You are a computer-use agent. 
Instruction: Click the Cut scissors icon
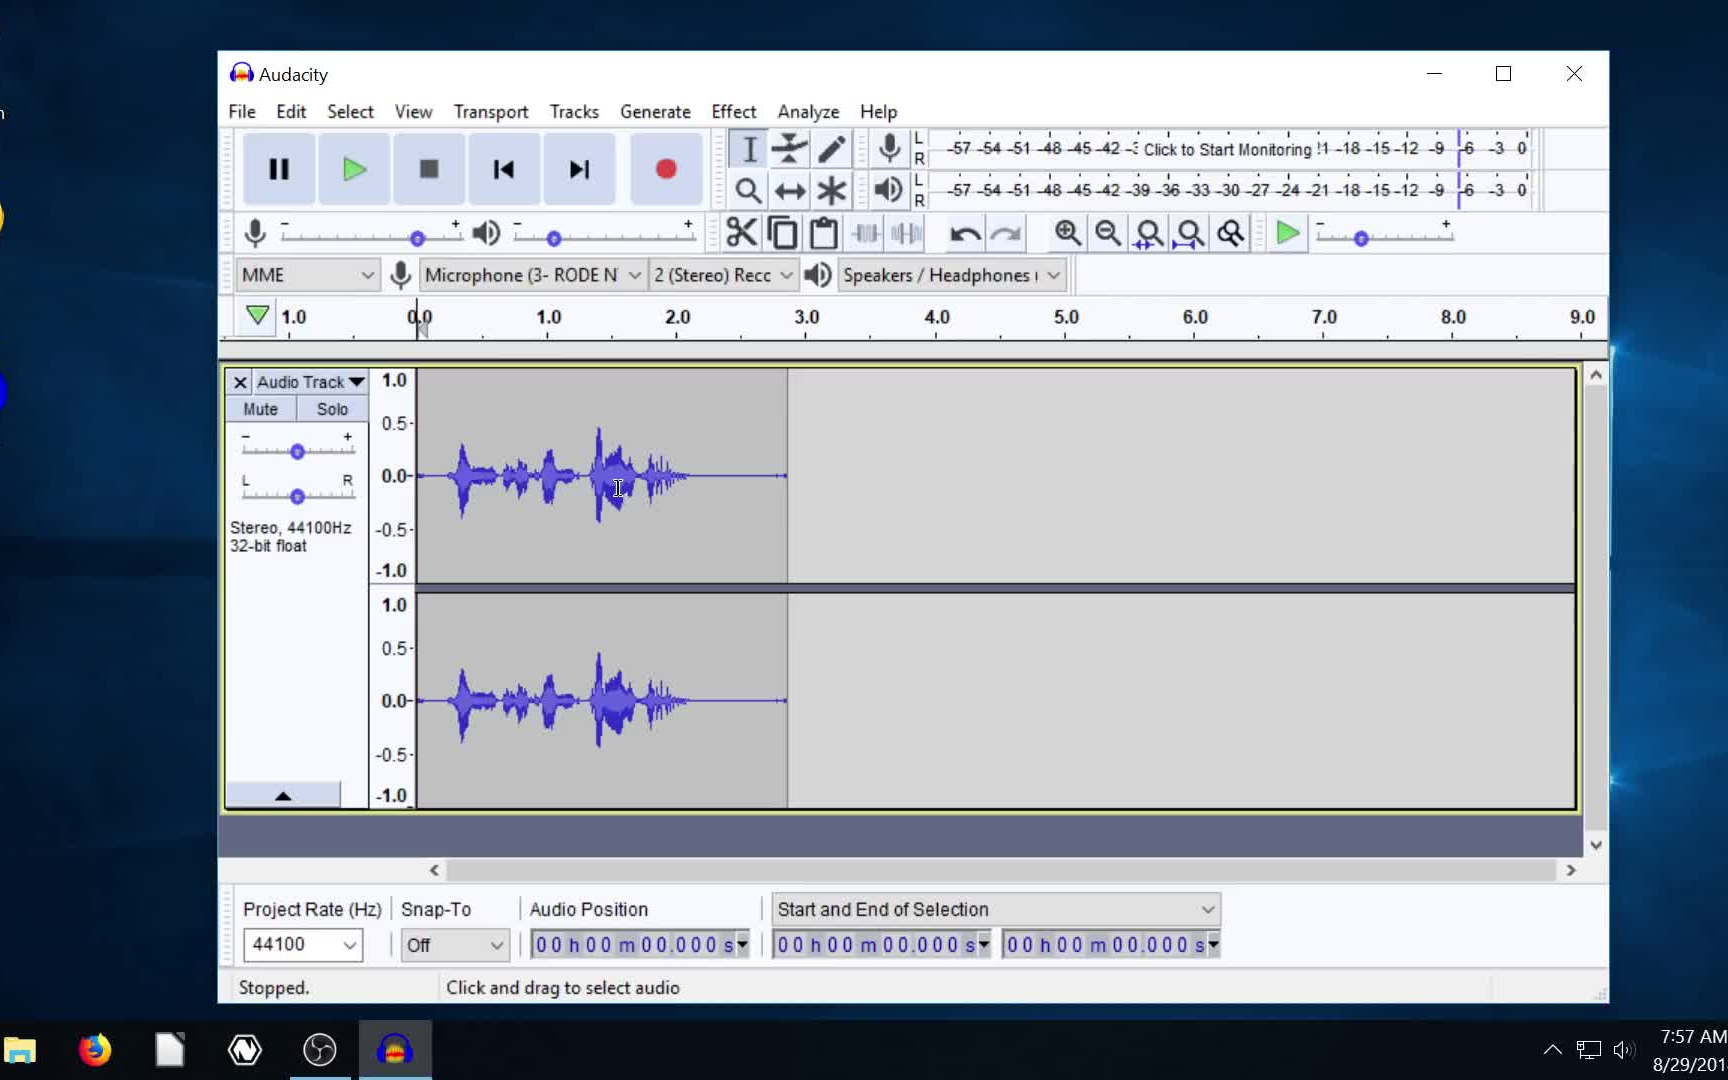click(x=741, y=233)
